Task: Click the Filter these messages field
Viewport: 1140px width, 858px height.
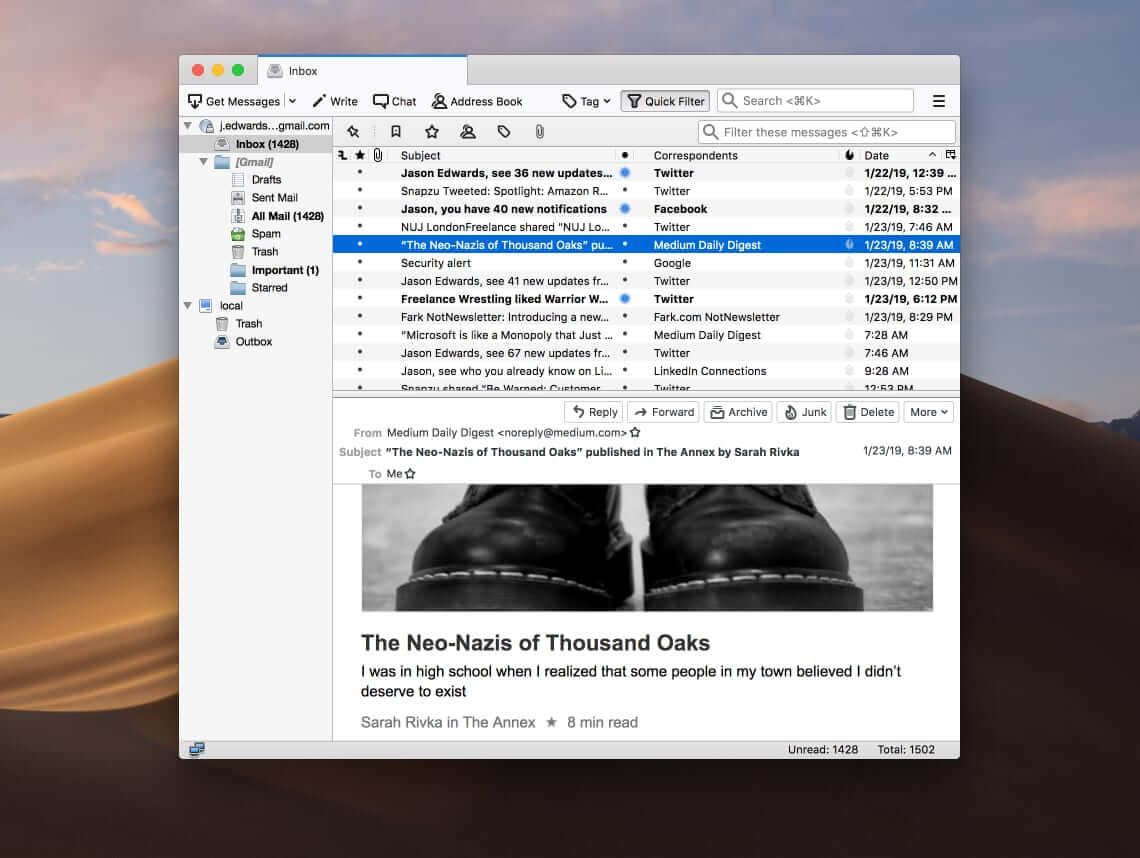Action: click(x=827, y=132)
